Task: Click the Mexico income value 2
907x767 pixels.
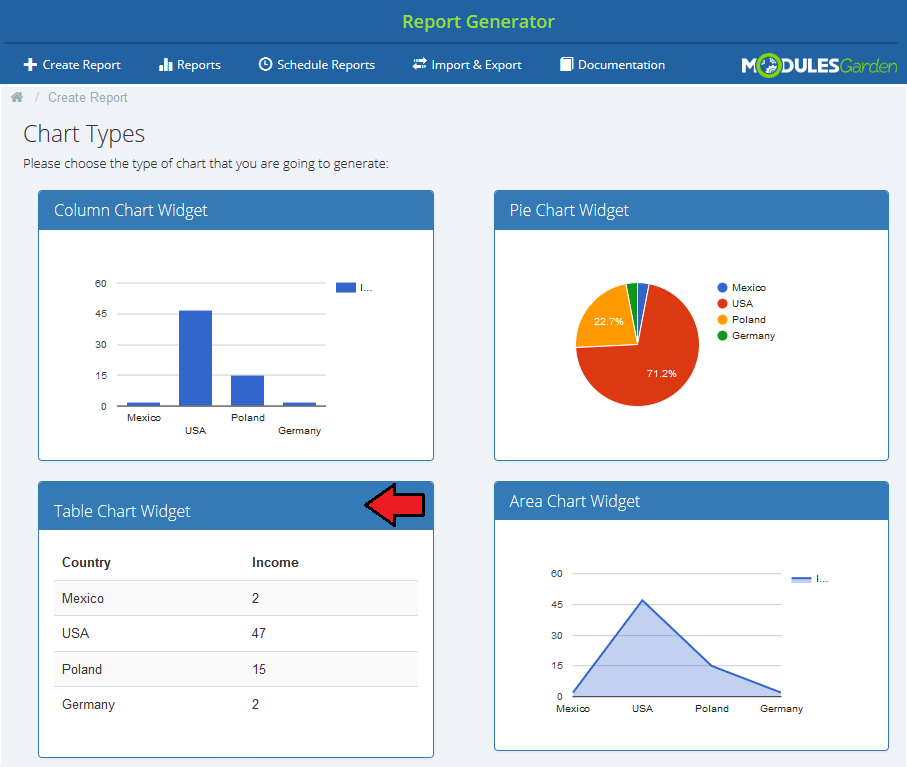Action: (255, 598)
